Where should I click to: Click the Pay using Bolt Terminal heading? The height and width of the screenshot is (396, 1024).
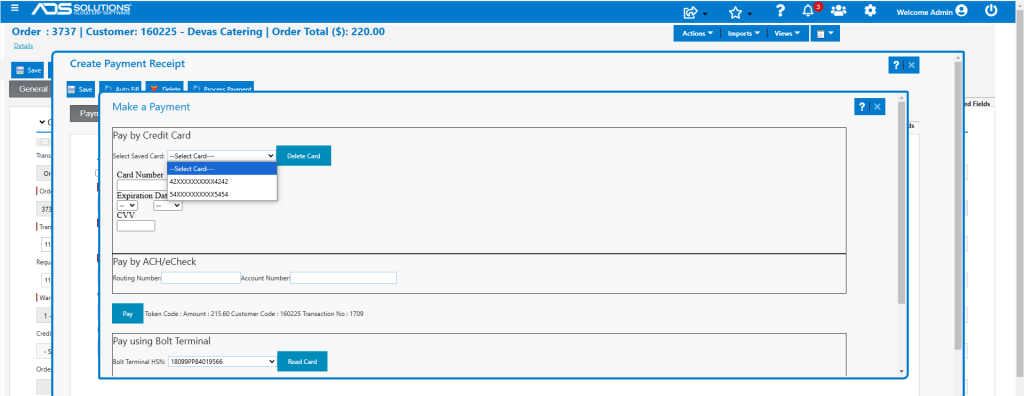[162, 341]
